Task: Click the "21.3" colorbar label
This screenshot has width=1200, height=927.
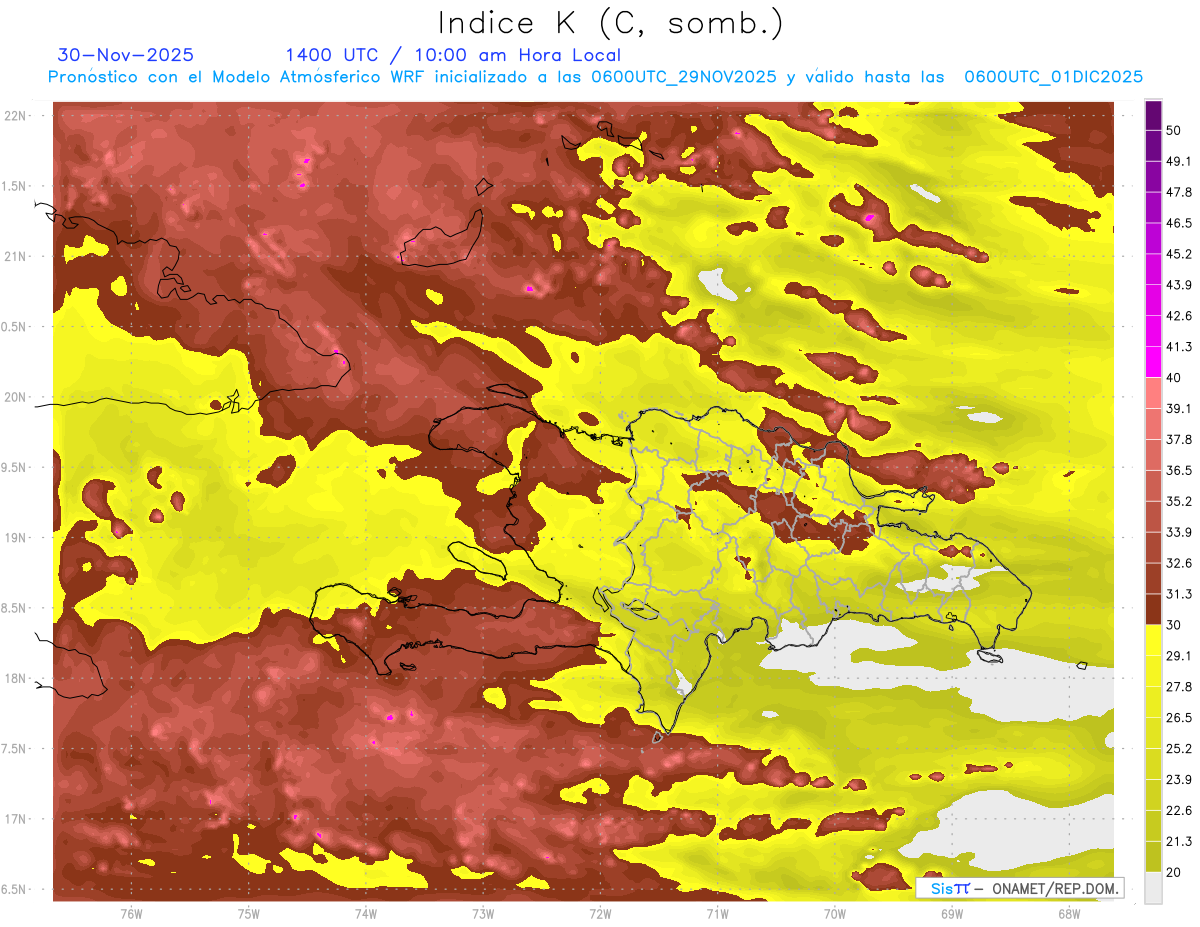Action: 1179,841
